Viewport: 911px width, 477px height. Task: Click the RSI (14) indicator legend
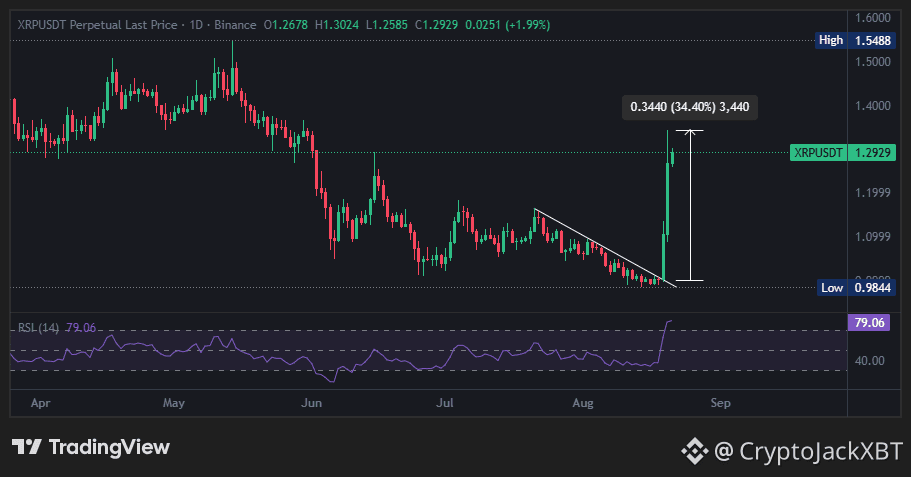tap(38, 328)
